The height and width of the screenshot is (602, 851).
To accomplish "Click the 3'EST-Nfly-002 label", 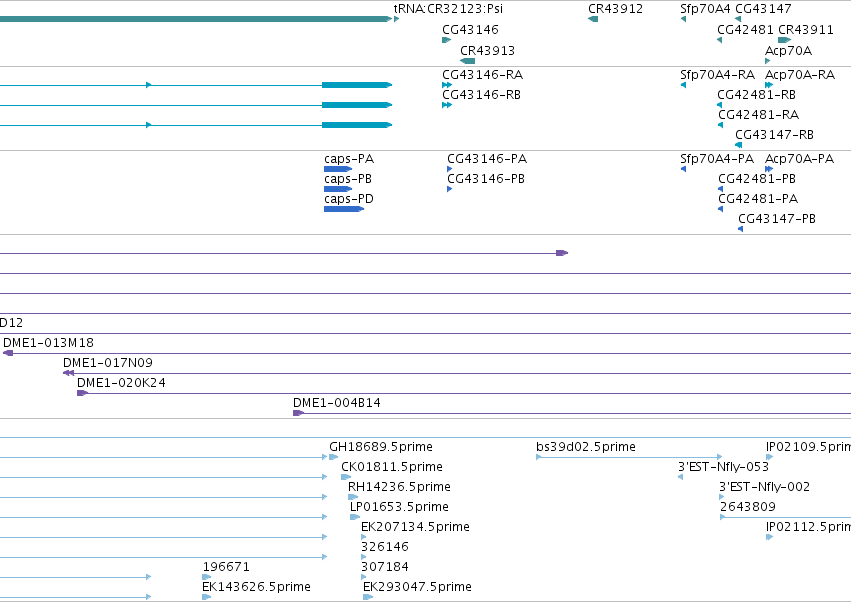I will coord(764,487).
